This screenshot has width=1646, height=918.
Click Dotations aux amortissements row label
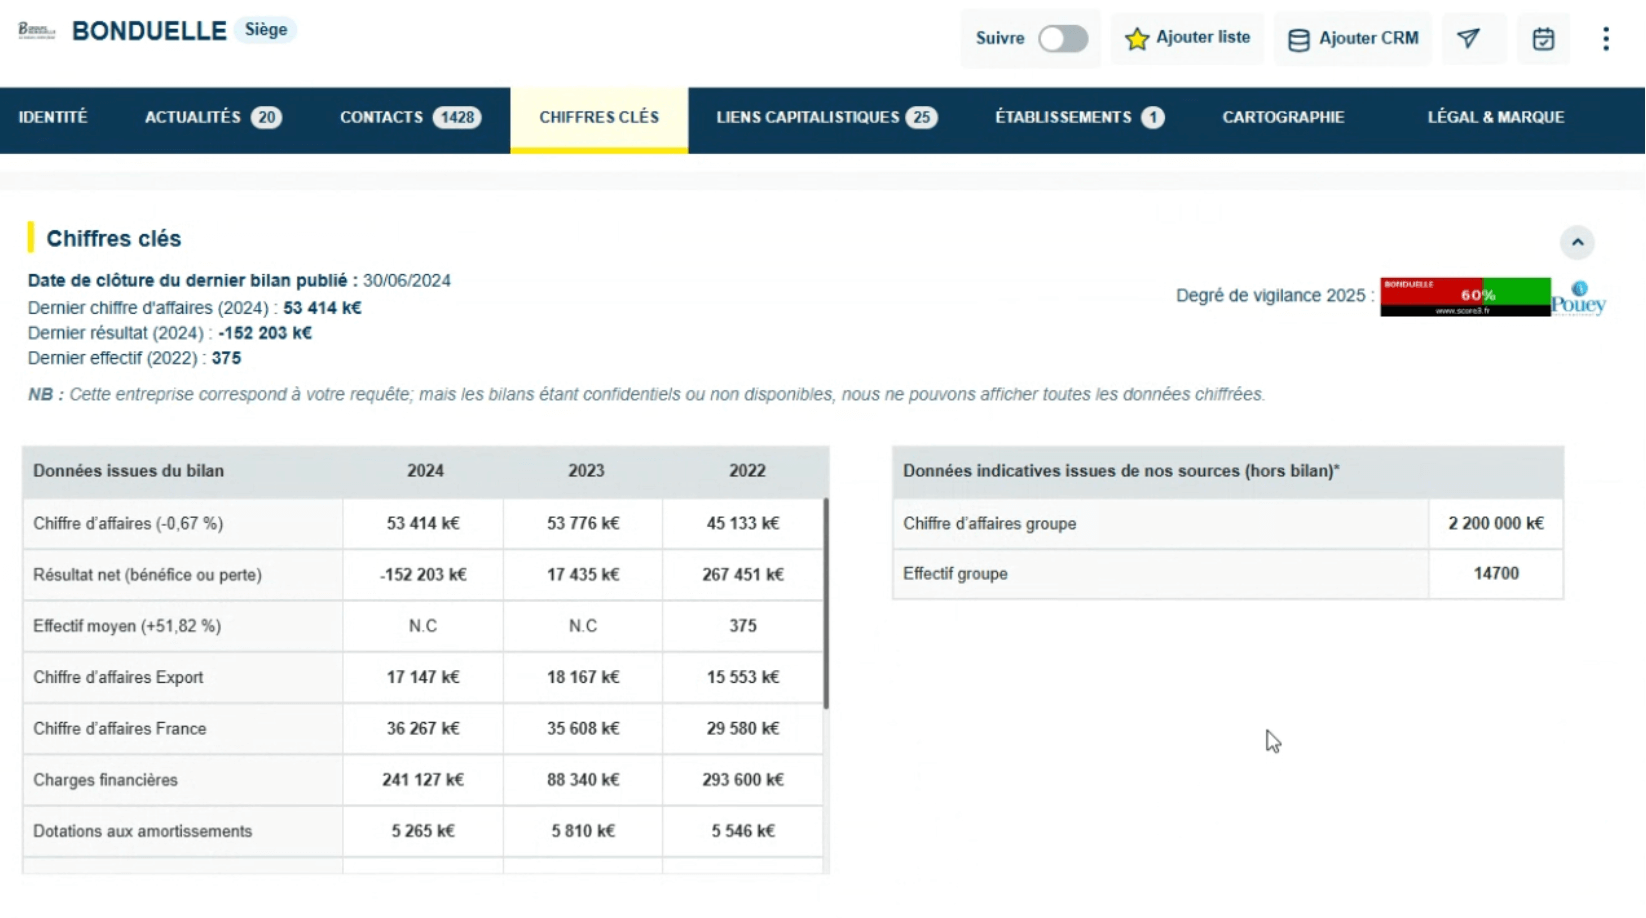[143, 832]
